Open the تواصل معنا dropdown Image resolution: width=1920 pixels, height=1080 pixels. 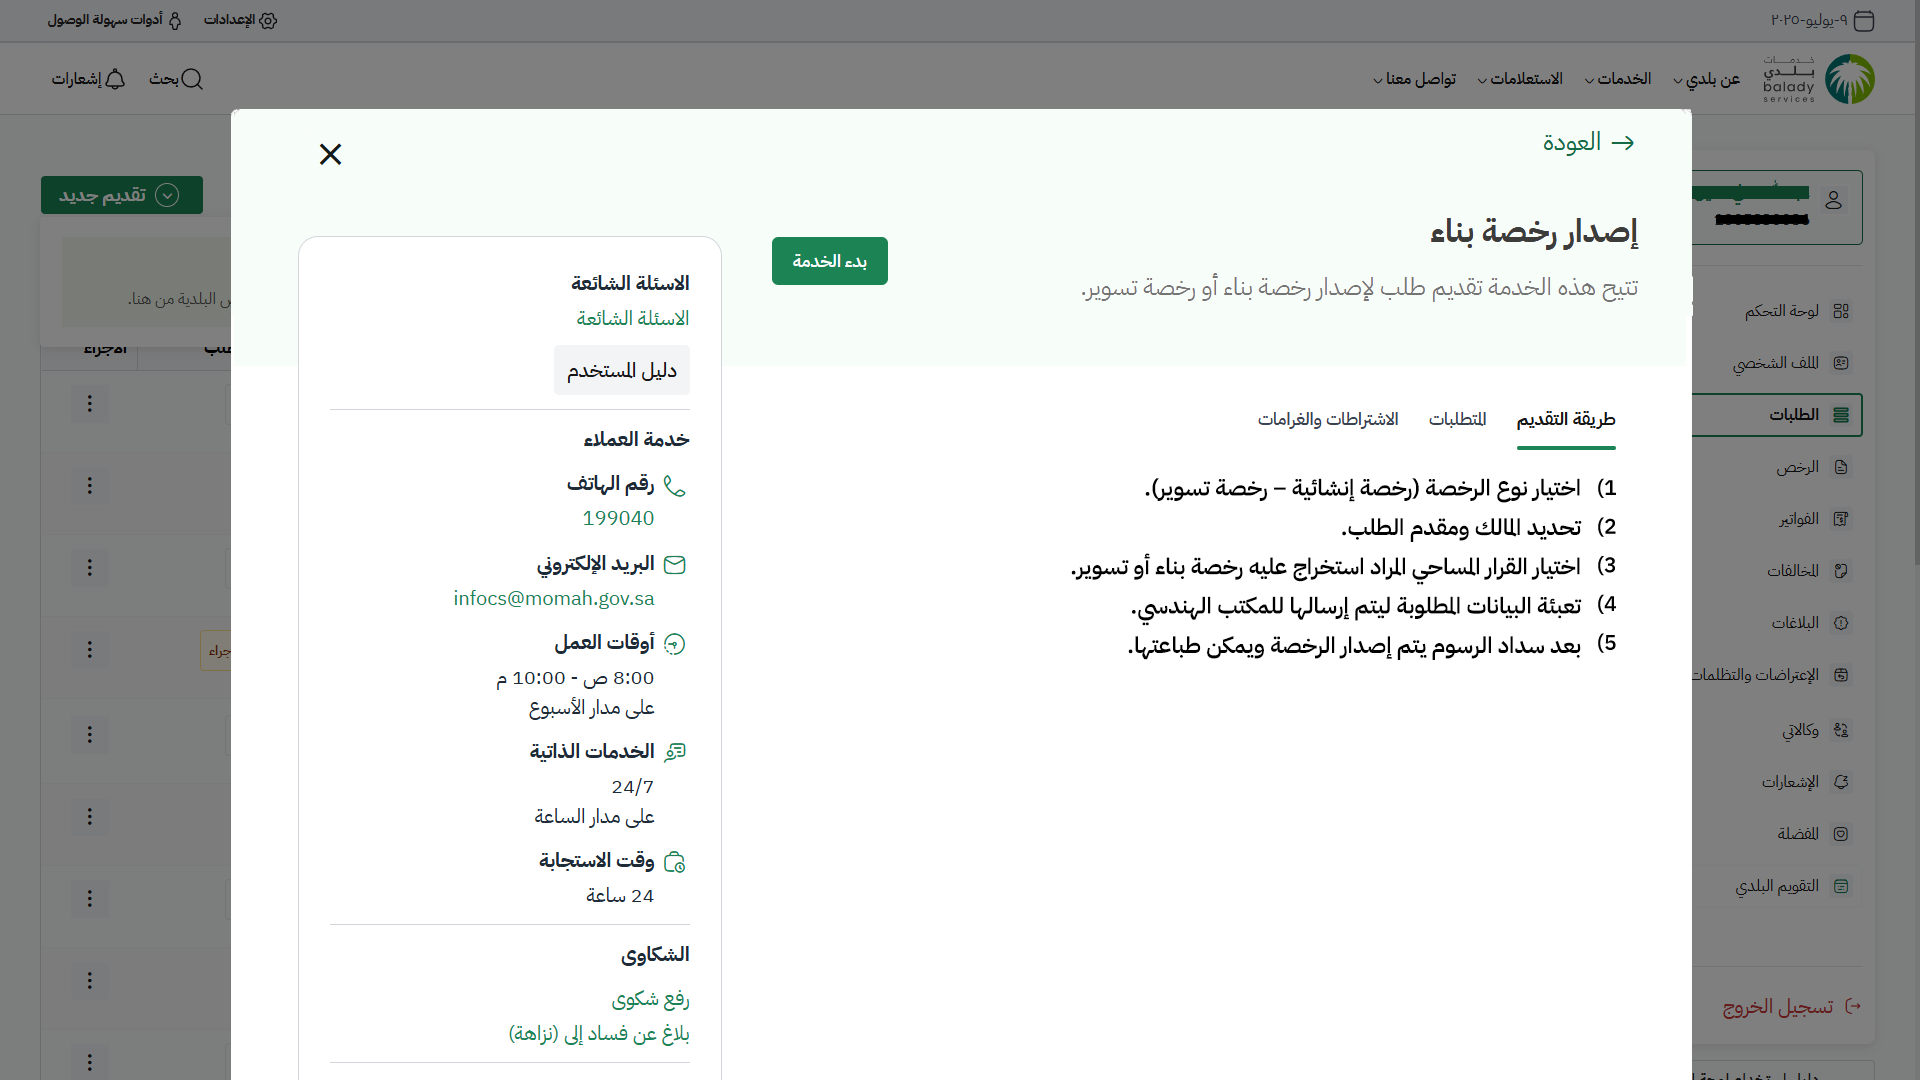click(1414, 79)
